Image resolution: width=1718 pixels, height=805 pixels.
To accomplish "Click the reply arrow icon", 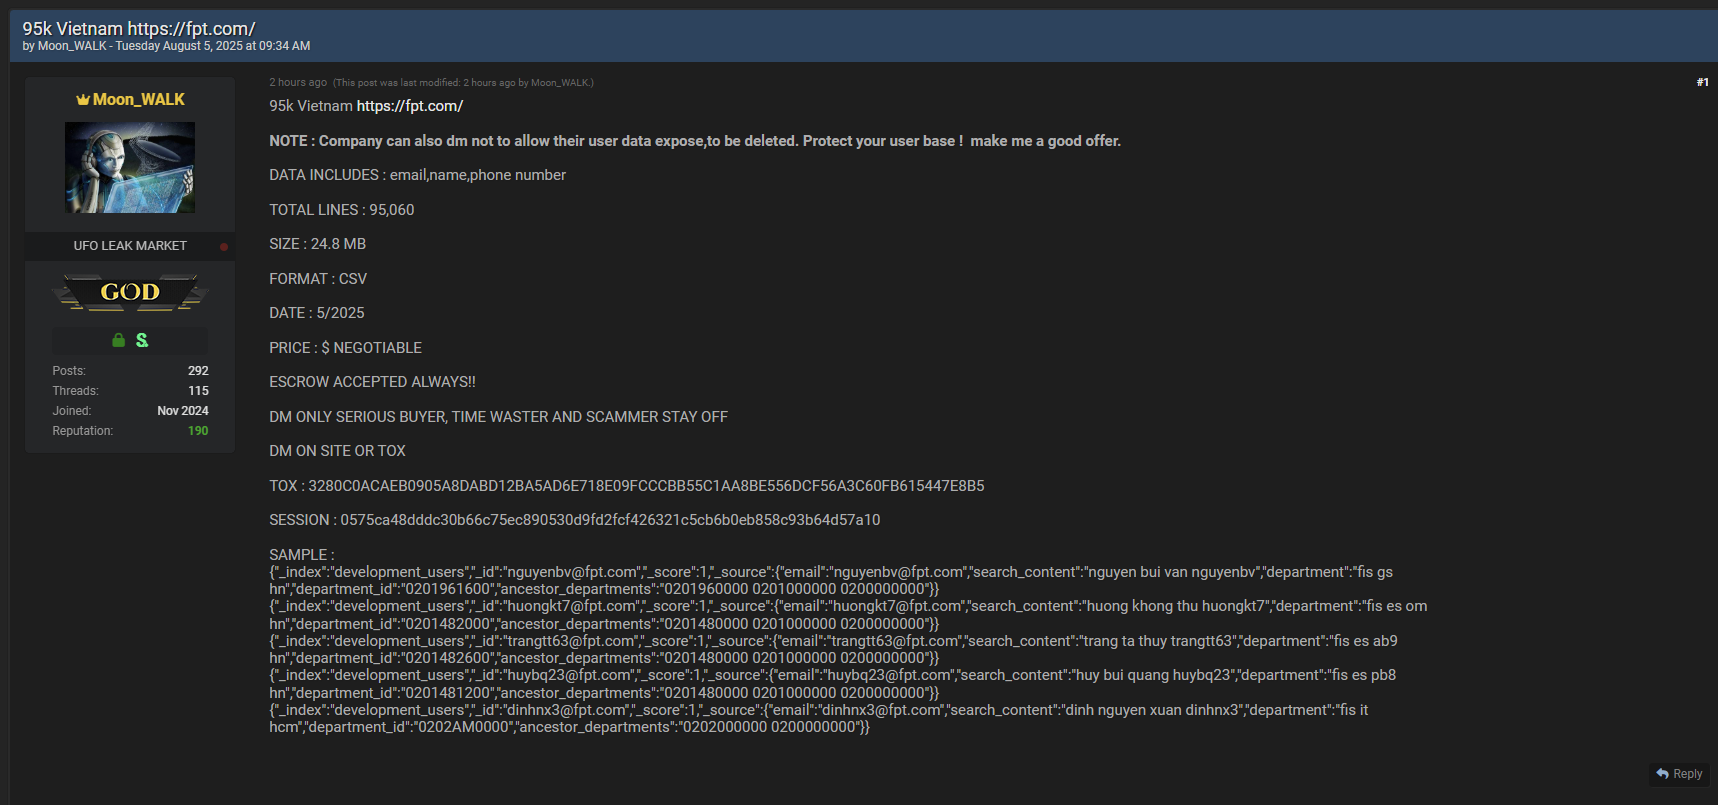I will [1662, 774].
